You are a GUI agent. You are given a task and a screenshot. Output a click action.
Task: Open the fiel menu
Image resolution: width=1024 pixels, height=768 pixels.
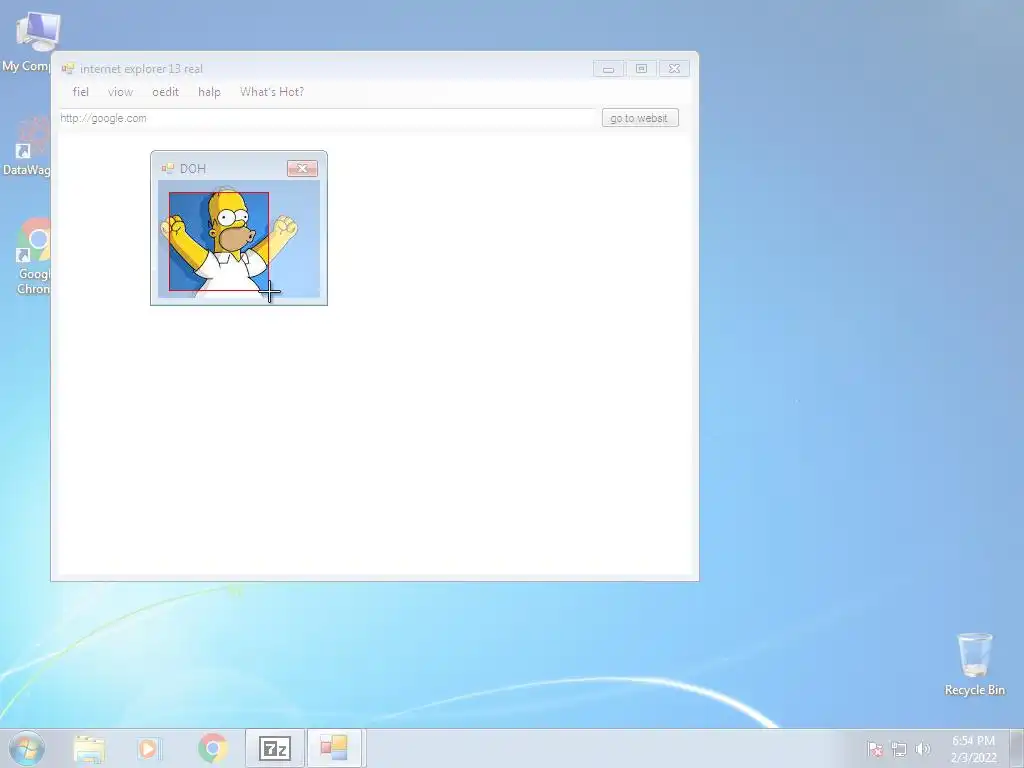pos(80,92)
